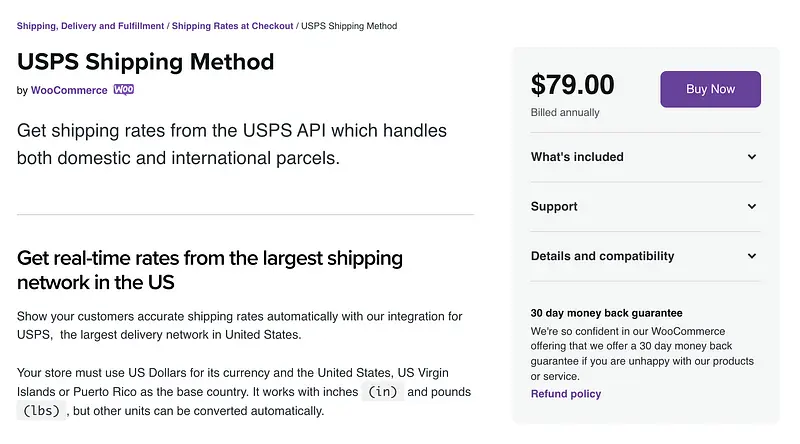Image resolution: width=800 pixels, height=444 pixels.
Task: Click the USPS Shipping Method page title
Action: coord(145,61)
